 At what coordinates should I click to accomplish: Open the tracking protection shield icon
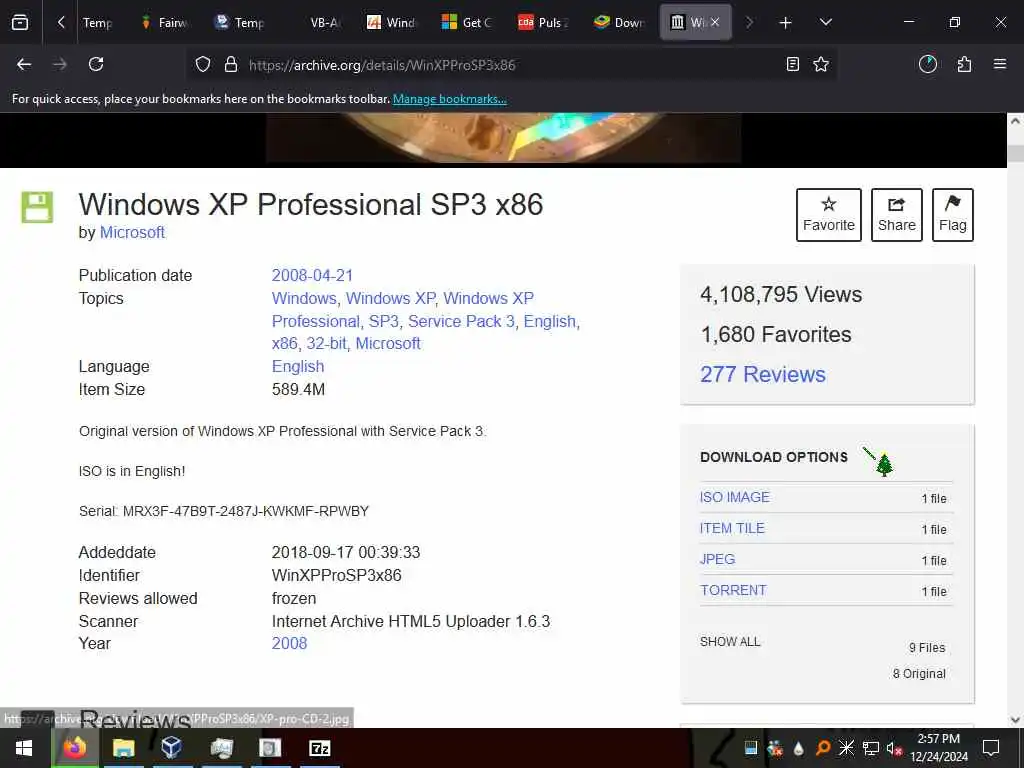point(203,65)
